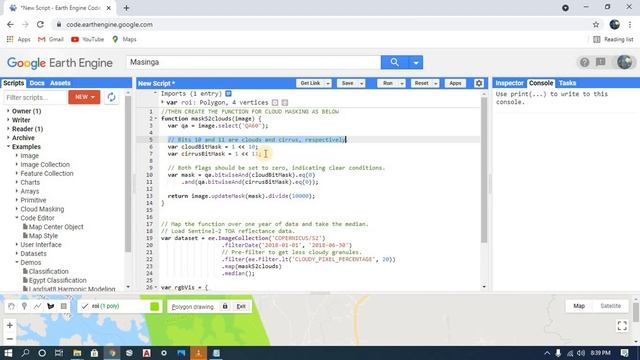Run the script
The width and height of the screenshot is (640, 360).
click(388, 83)
